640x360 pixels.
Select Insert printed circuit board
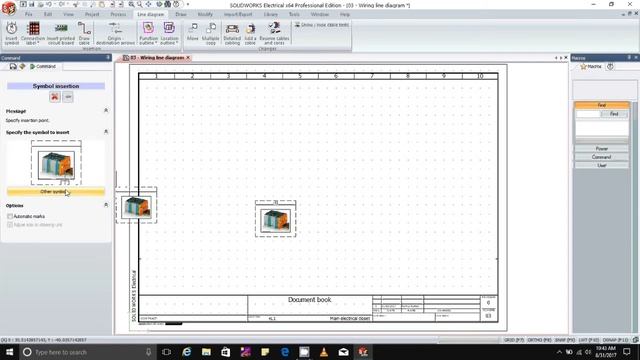pyautogui.click(x=61, y=33)
